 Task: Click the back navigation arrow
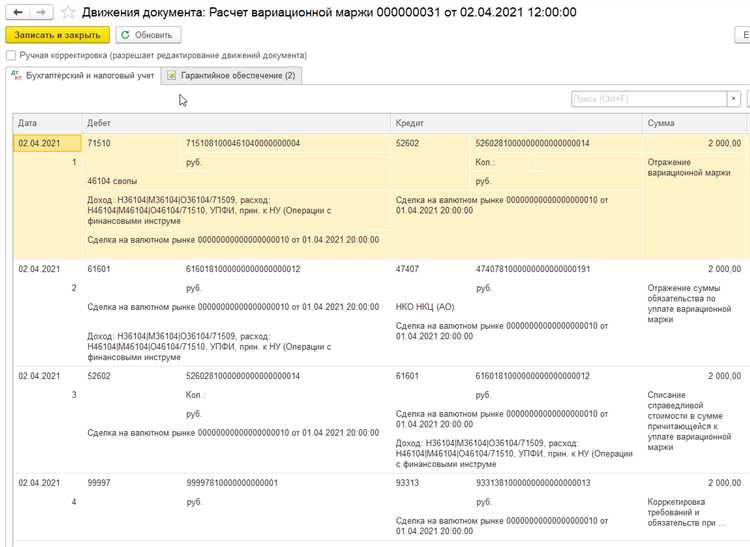[15, 12]
